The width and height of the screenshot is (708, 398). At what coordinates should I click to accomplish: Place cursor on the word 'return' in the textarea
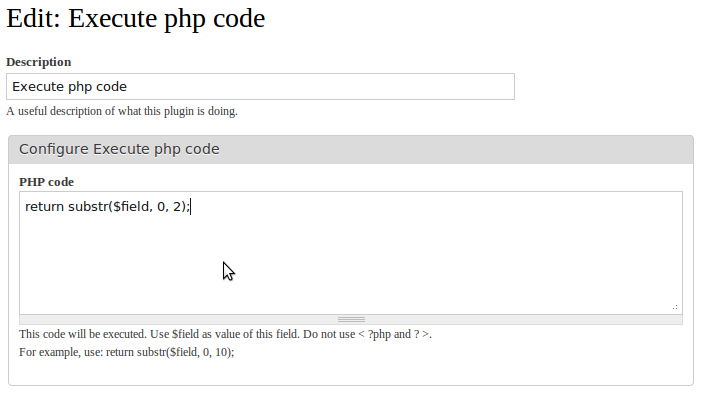44,206
